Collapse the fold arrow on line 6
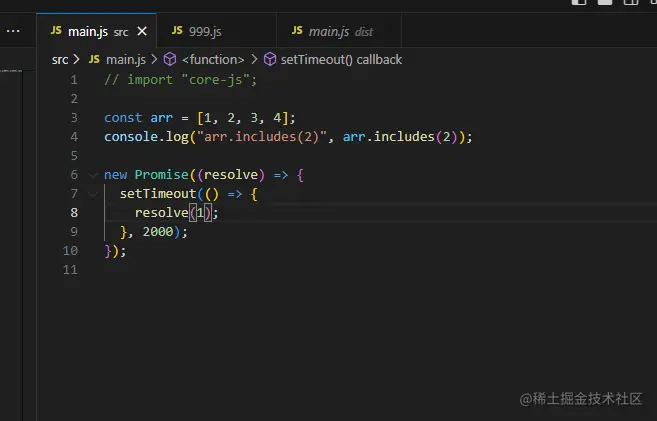The image size is (657, 421). [93, 175]
